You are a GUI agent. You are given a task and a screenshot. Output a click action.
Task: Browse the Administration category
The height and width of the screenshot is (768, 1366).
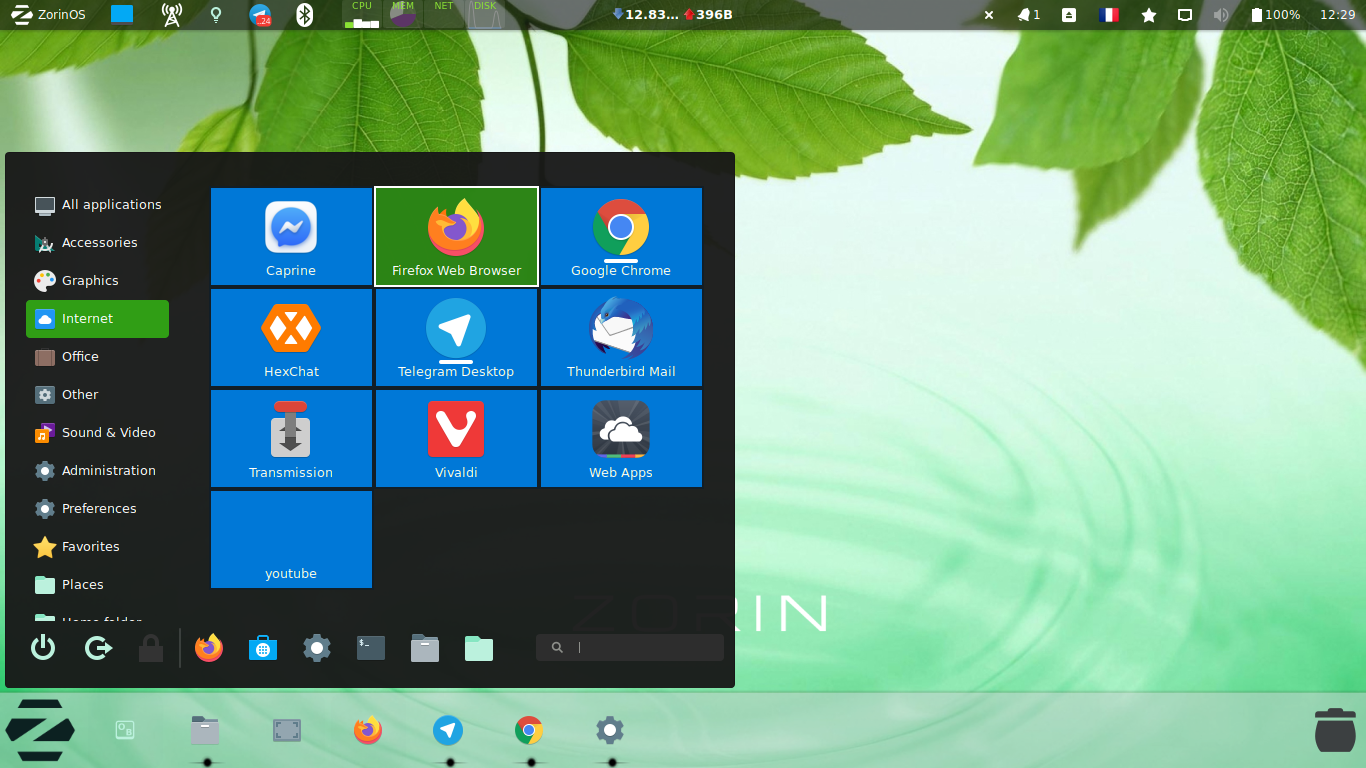pyautogui.click(x=97, y=471)
